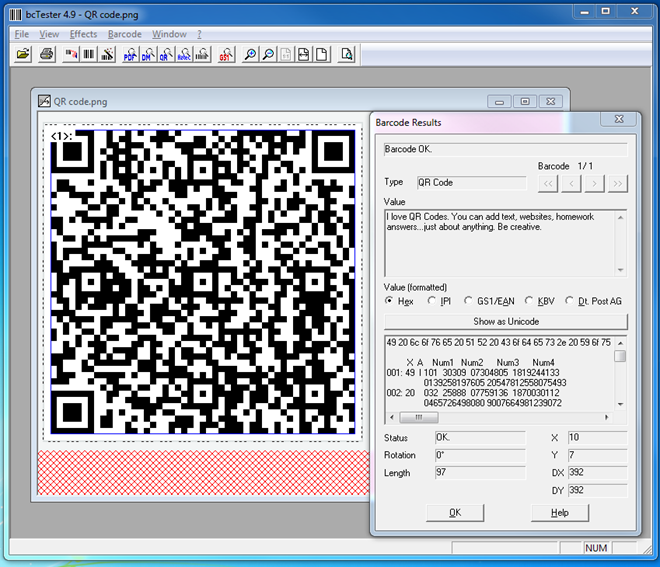Go to next barcode with > button
The height and width of the screenshot is (567, 660).
click(594, 184)
